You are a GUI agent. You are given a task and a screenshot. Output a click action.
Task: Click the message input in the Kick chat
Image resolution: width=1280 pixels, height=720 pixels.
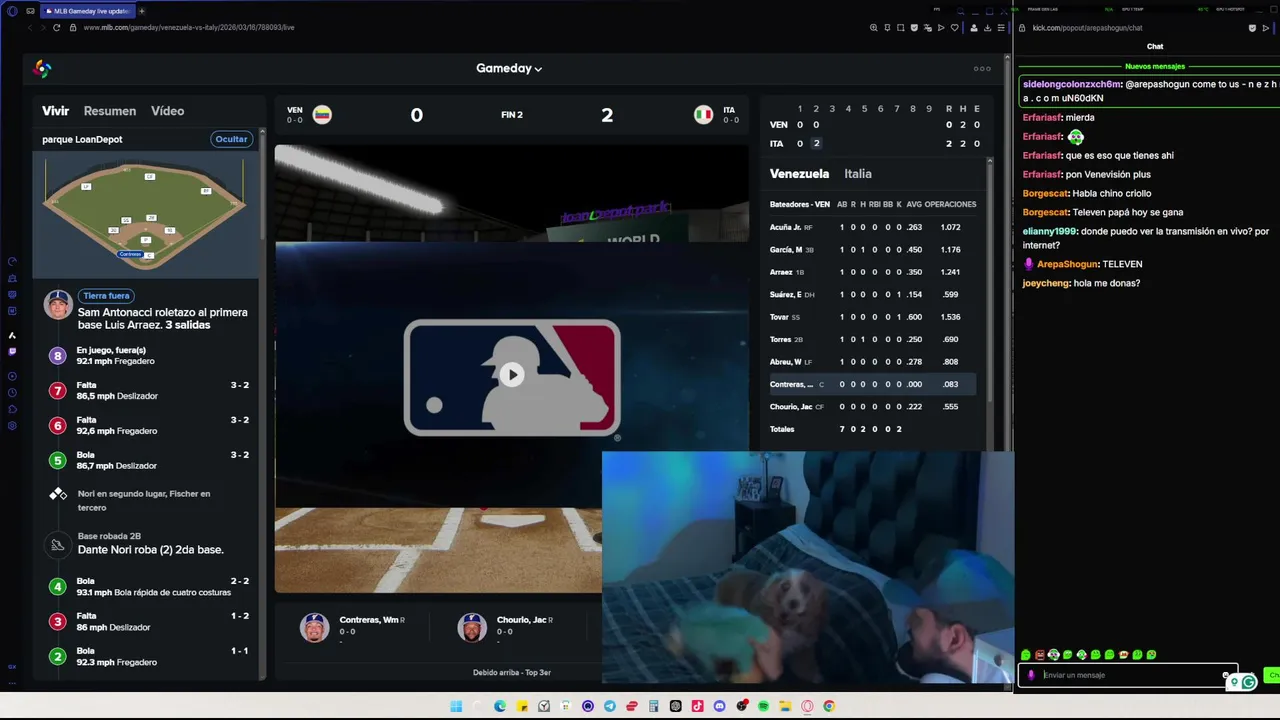(1128, 675)
